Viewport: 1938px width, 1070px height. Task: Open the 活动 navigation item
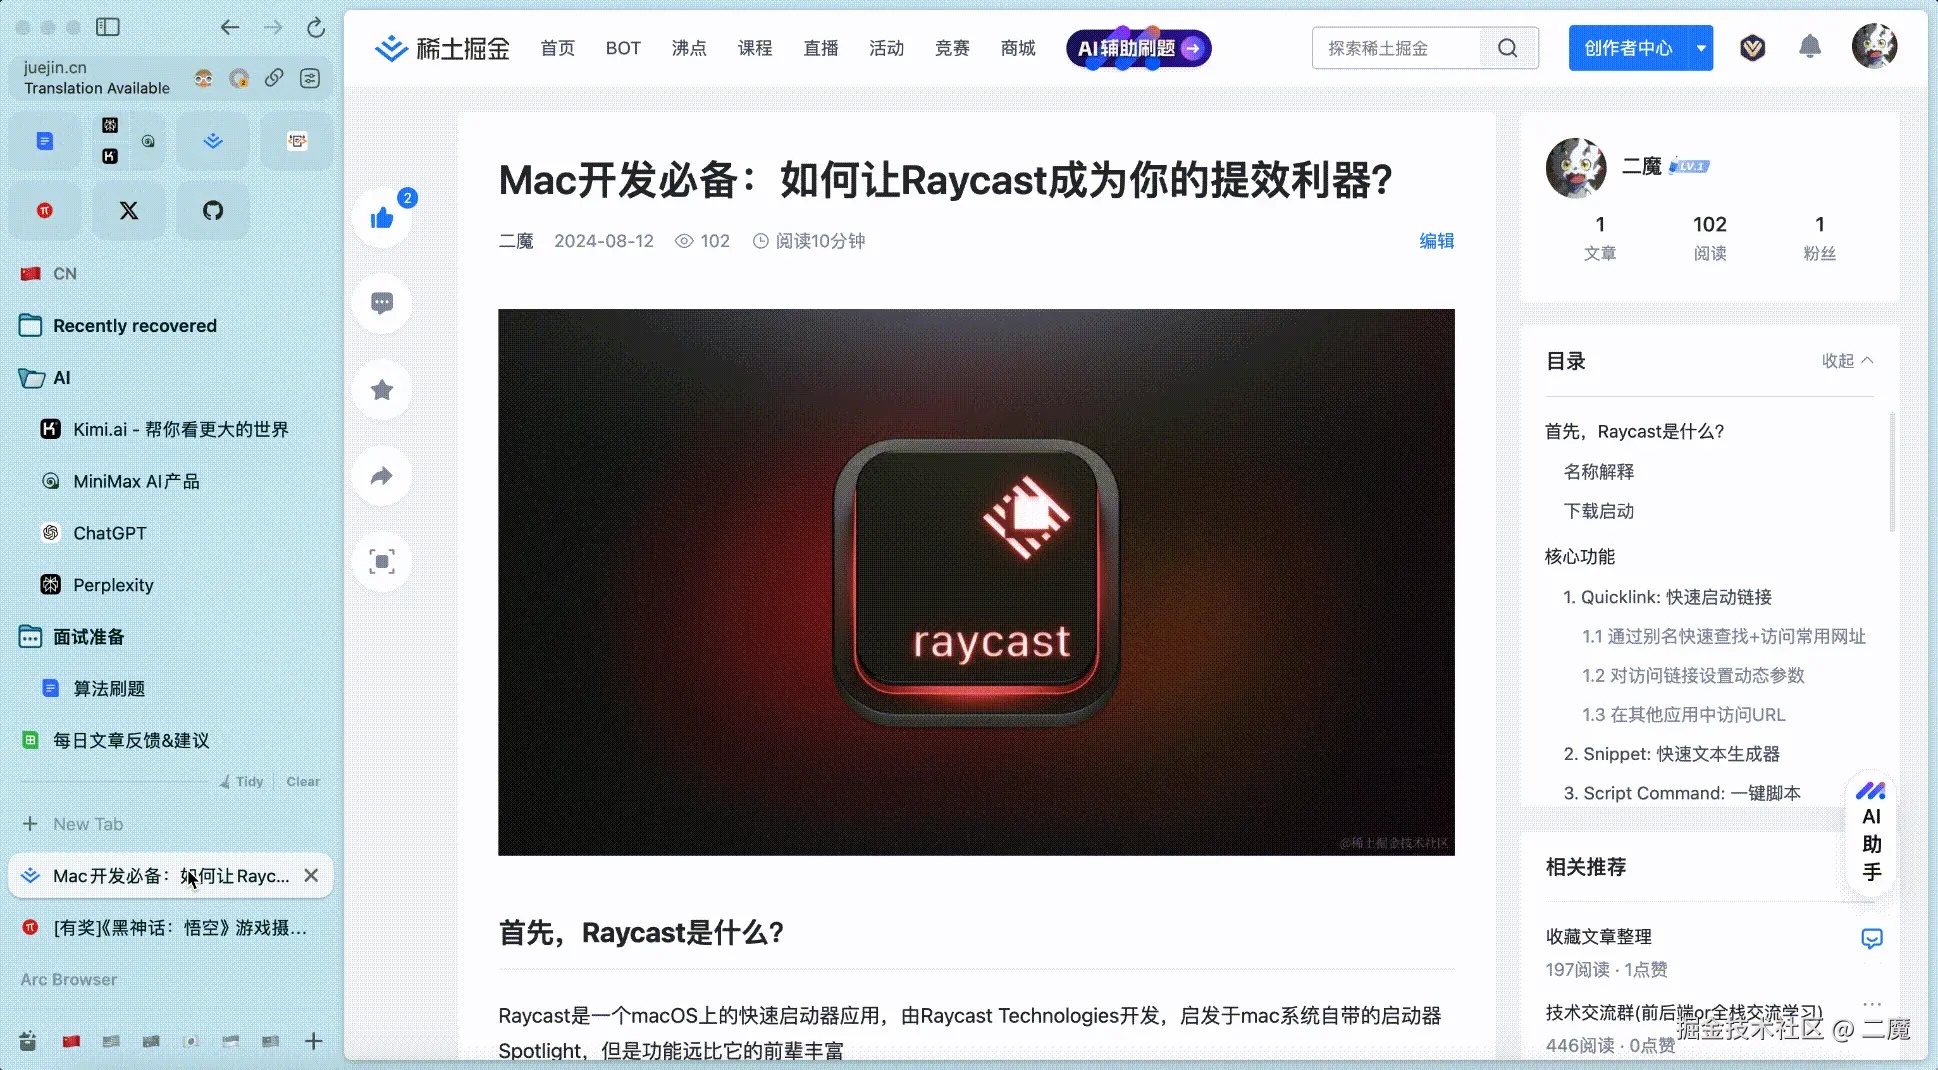pos(886,48)
